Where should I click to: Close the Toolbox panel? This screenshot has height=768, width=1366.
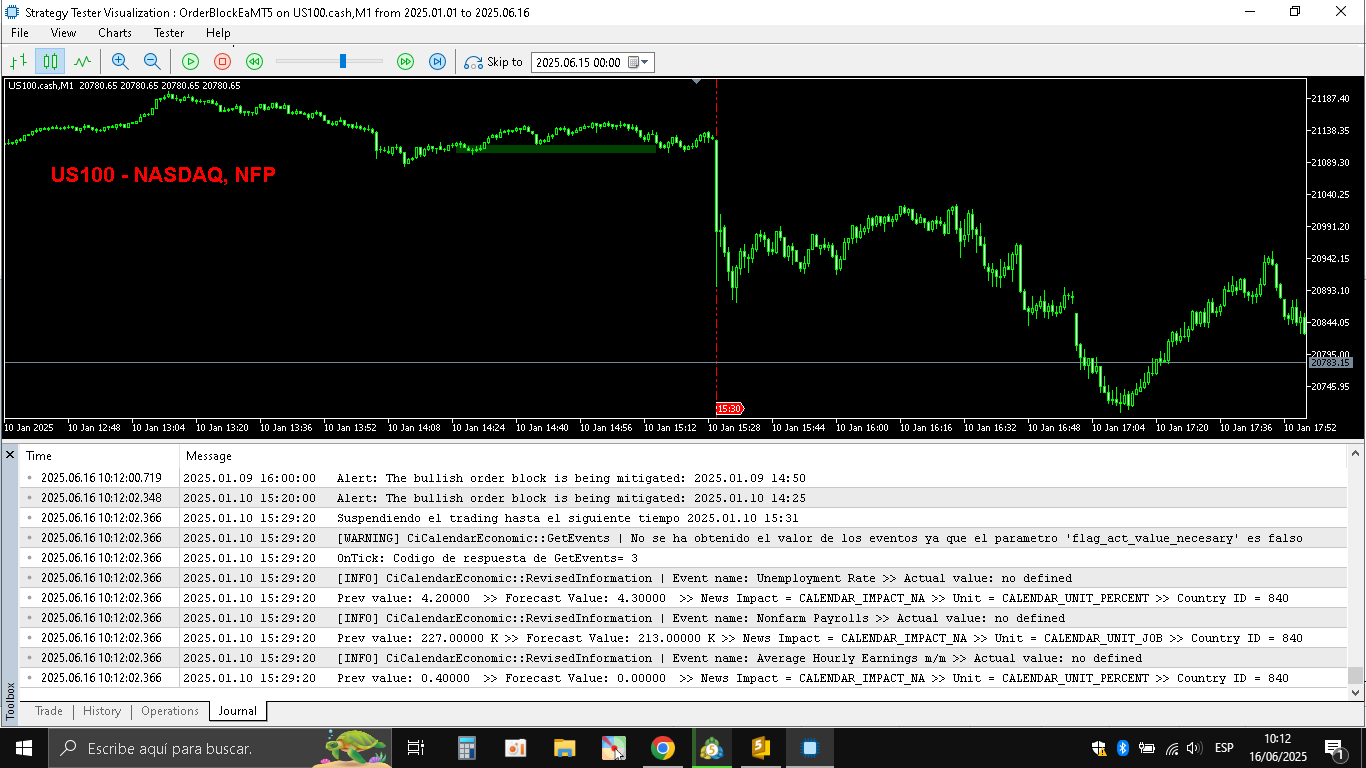click(x=10, y=455)
